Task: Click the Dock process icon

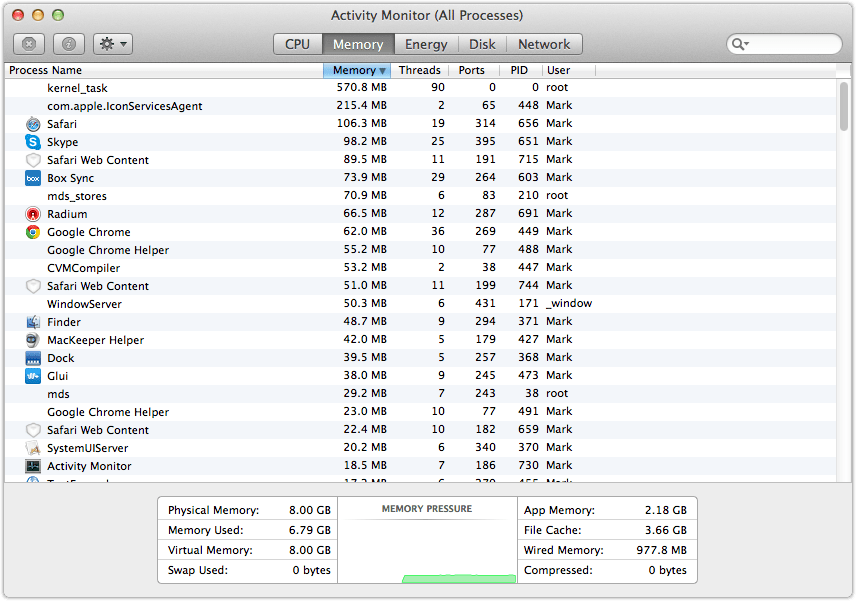Action: (33, 358)
